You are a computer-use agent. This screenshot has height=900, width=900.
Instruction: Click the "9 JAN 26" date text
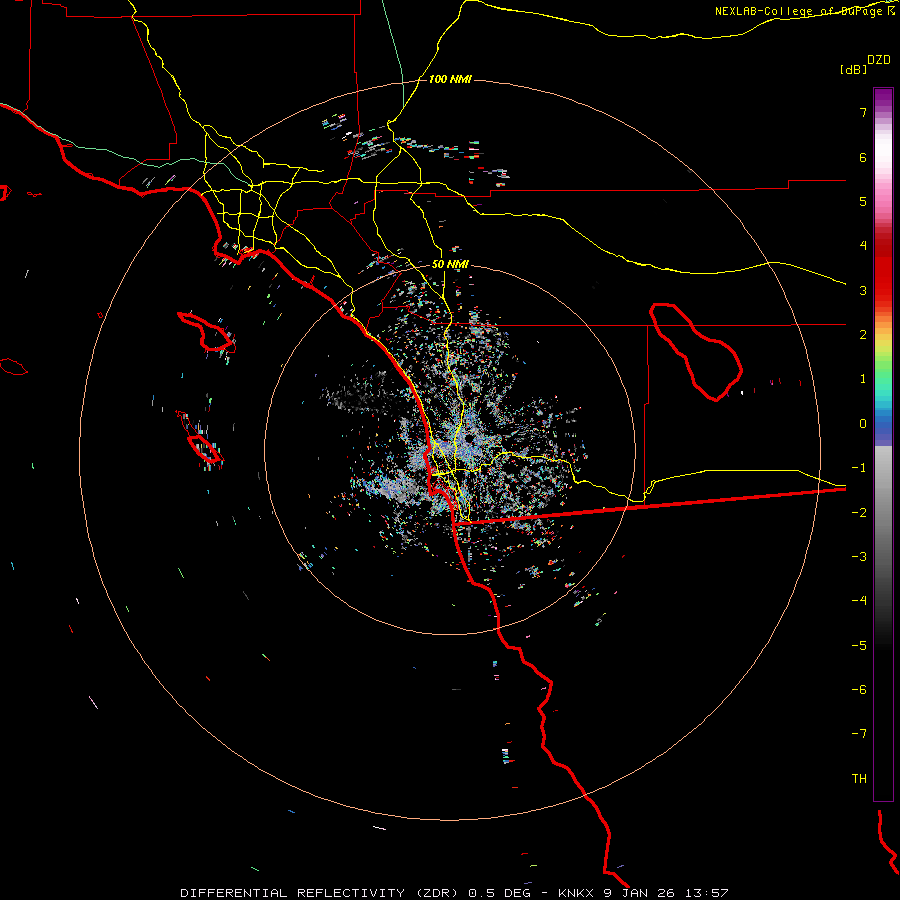(x=641, y=893)
